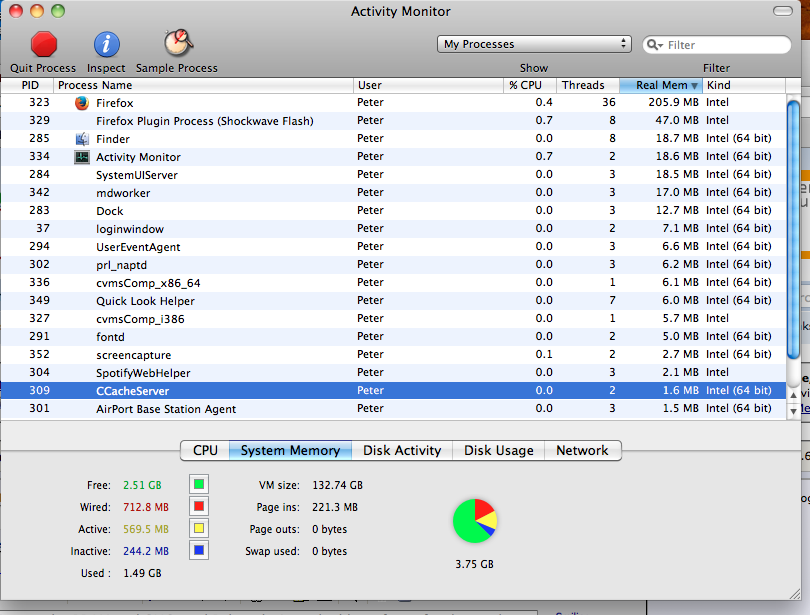Click the 221.3 MB Page ins value
This screenshot has width=810, height=615.
tap(335, 507)
